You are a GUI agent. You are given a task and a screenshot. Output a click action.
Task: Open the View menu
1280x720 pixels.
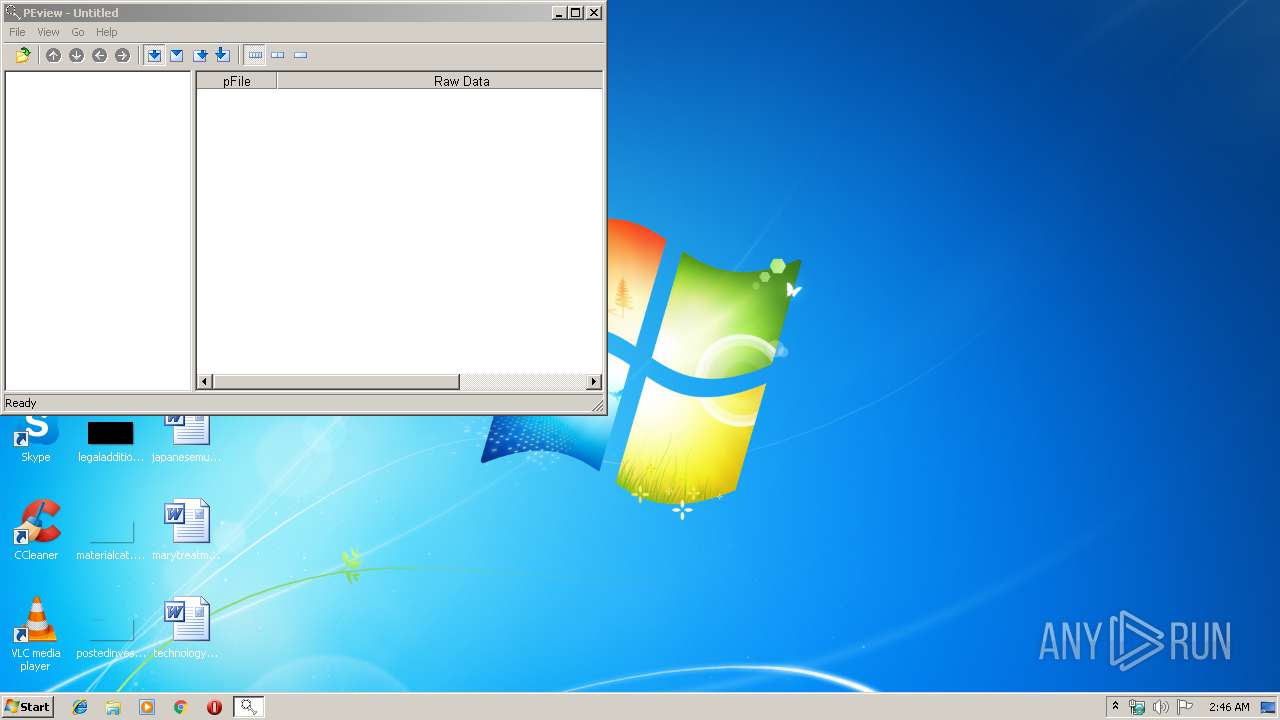48,32
